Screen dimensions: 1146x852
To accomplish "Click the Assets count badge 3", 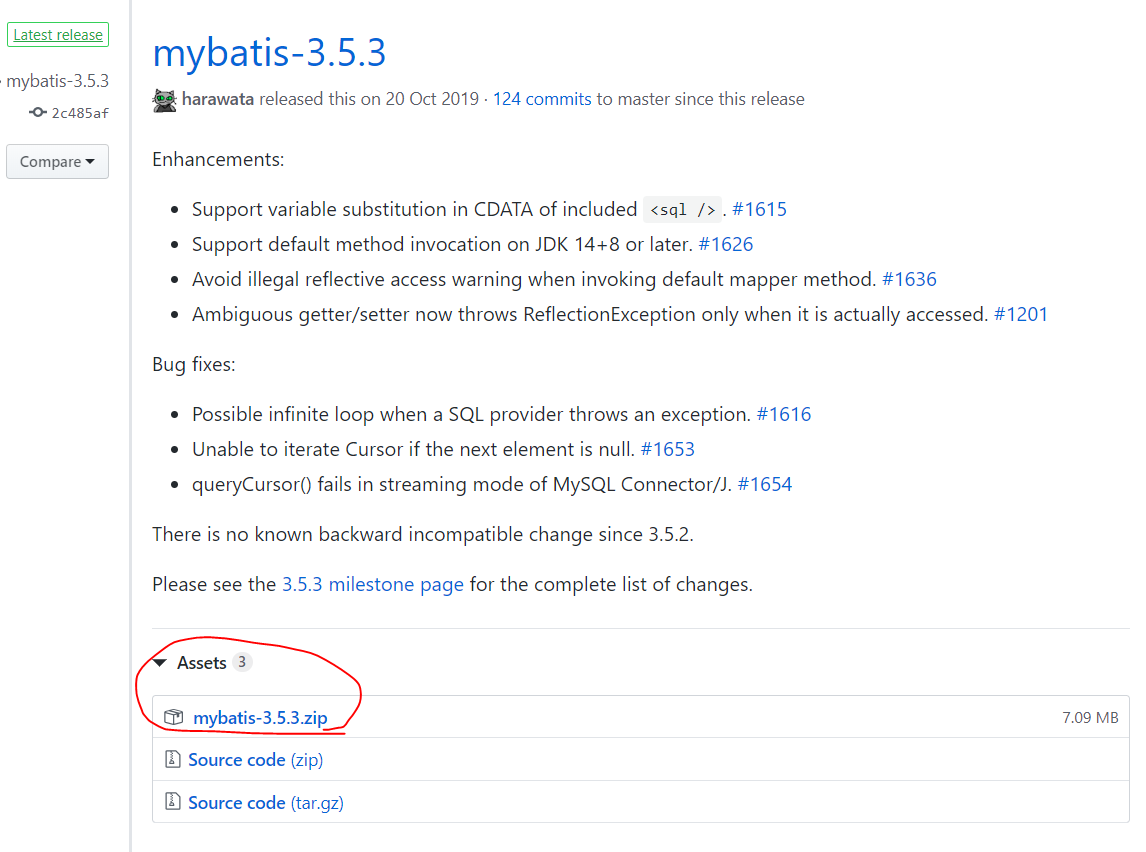I will 242,662.
